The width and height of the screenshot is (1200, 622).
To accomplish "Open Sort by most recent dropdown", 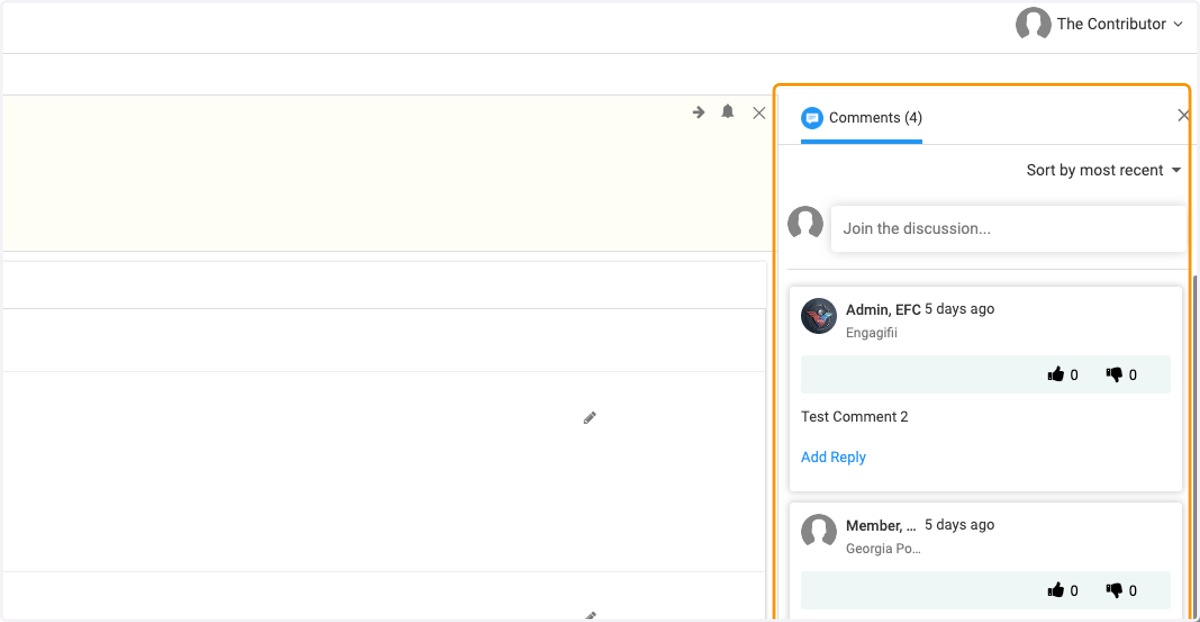I will (1104, 170).
